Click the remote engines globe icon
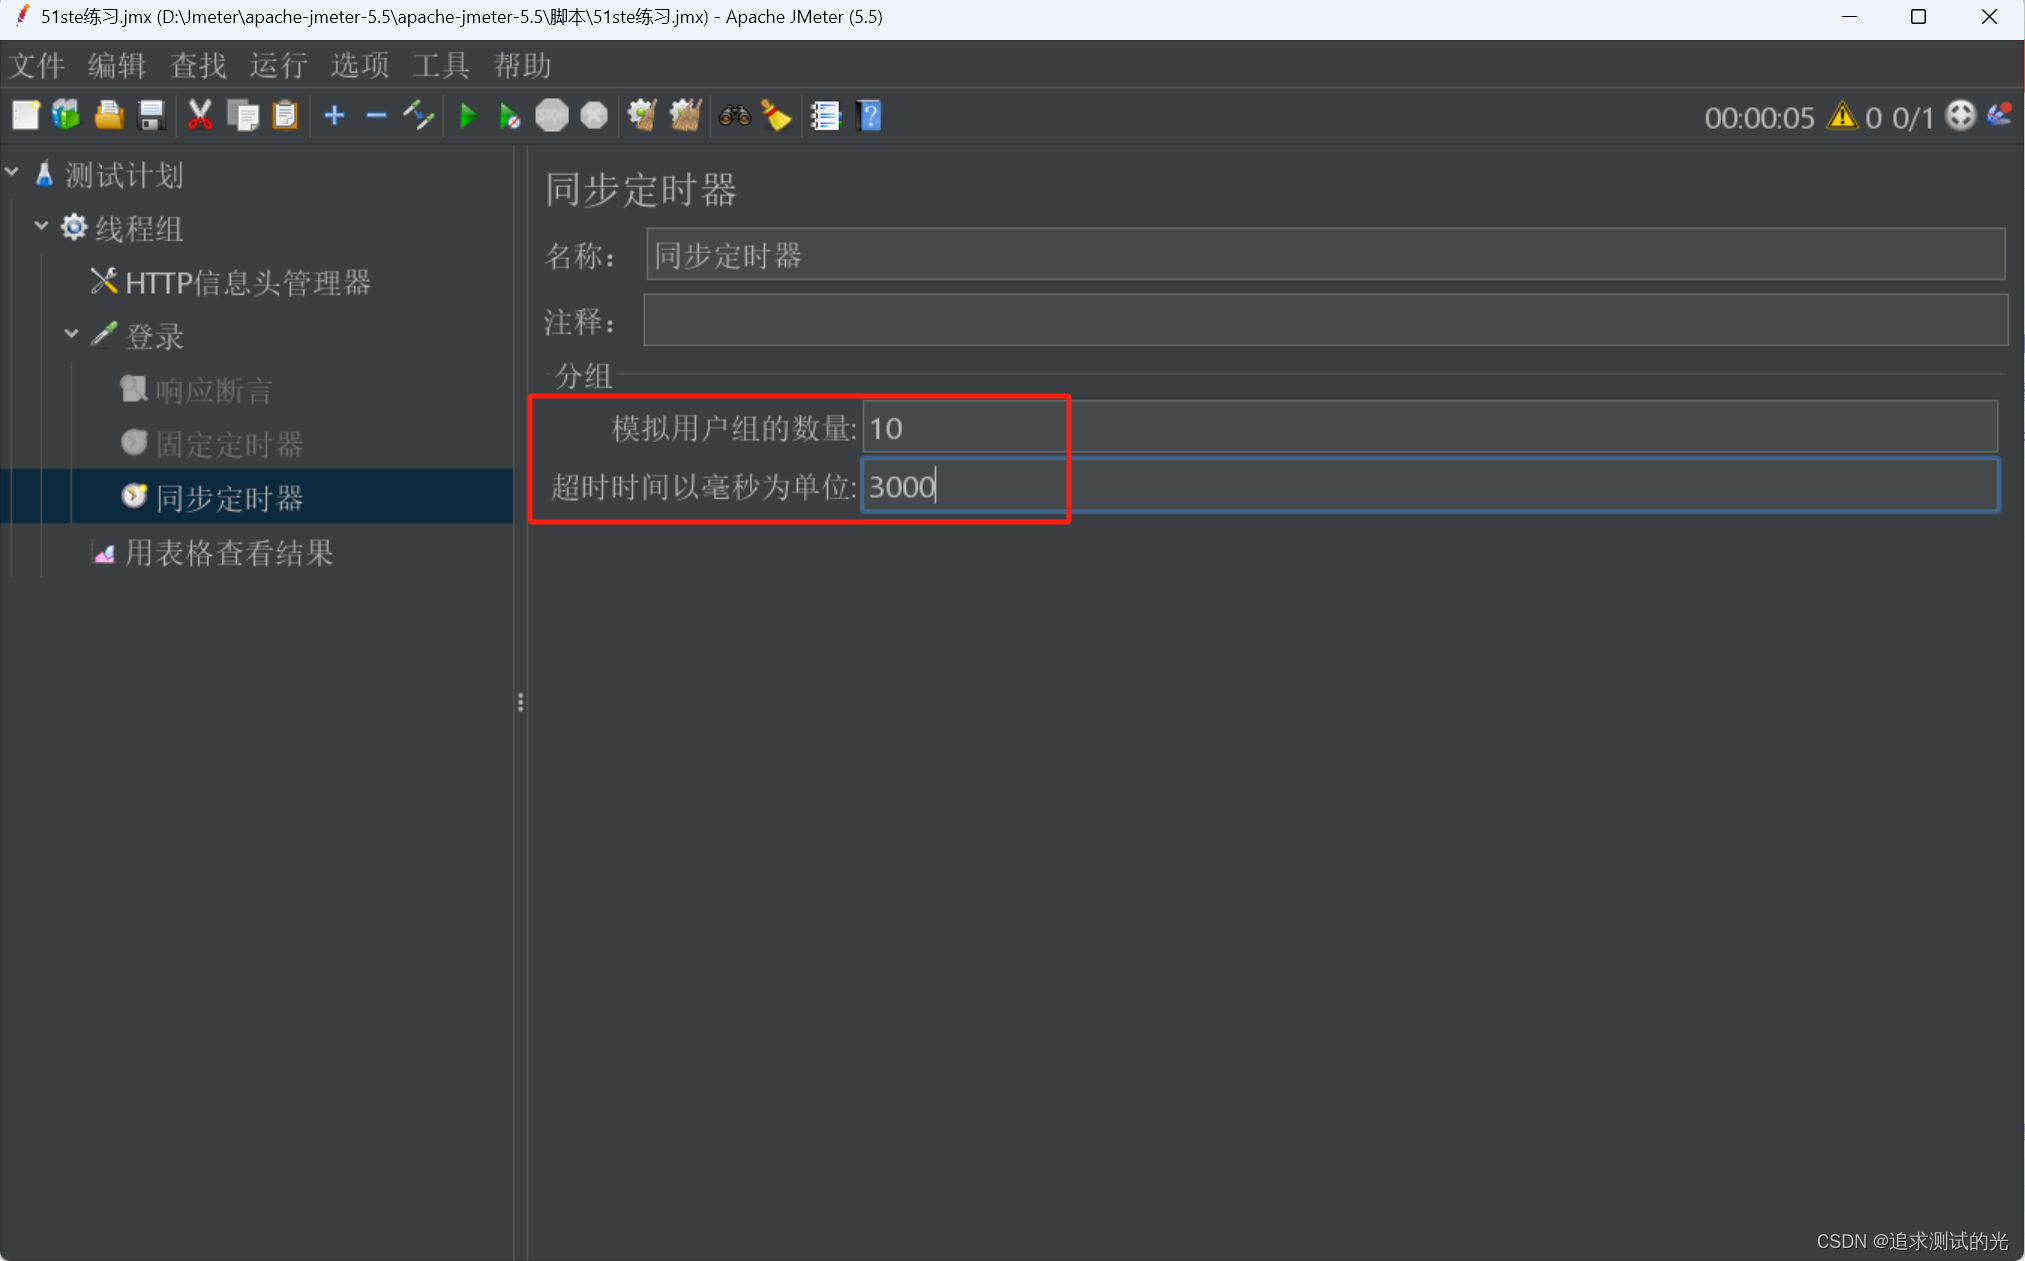This screenshot has width=2025, height=1261. pos(1960,116)
